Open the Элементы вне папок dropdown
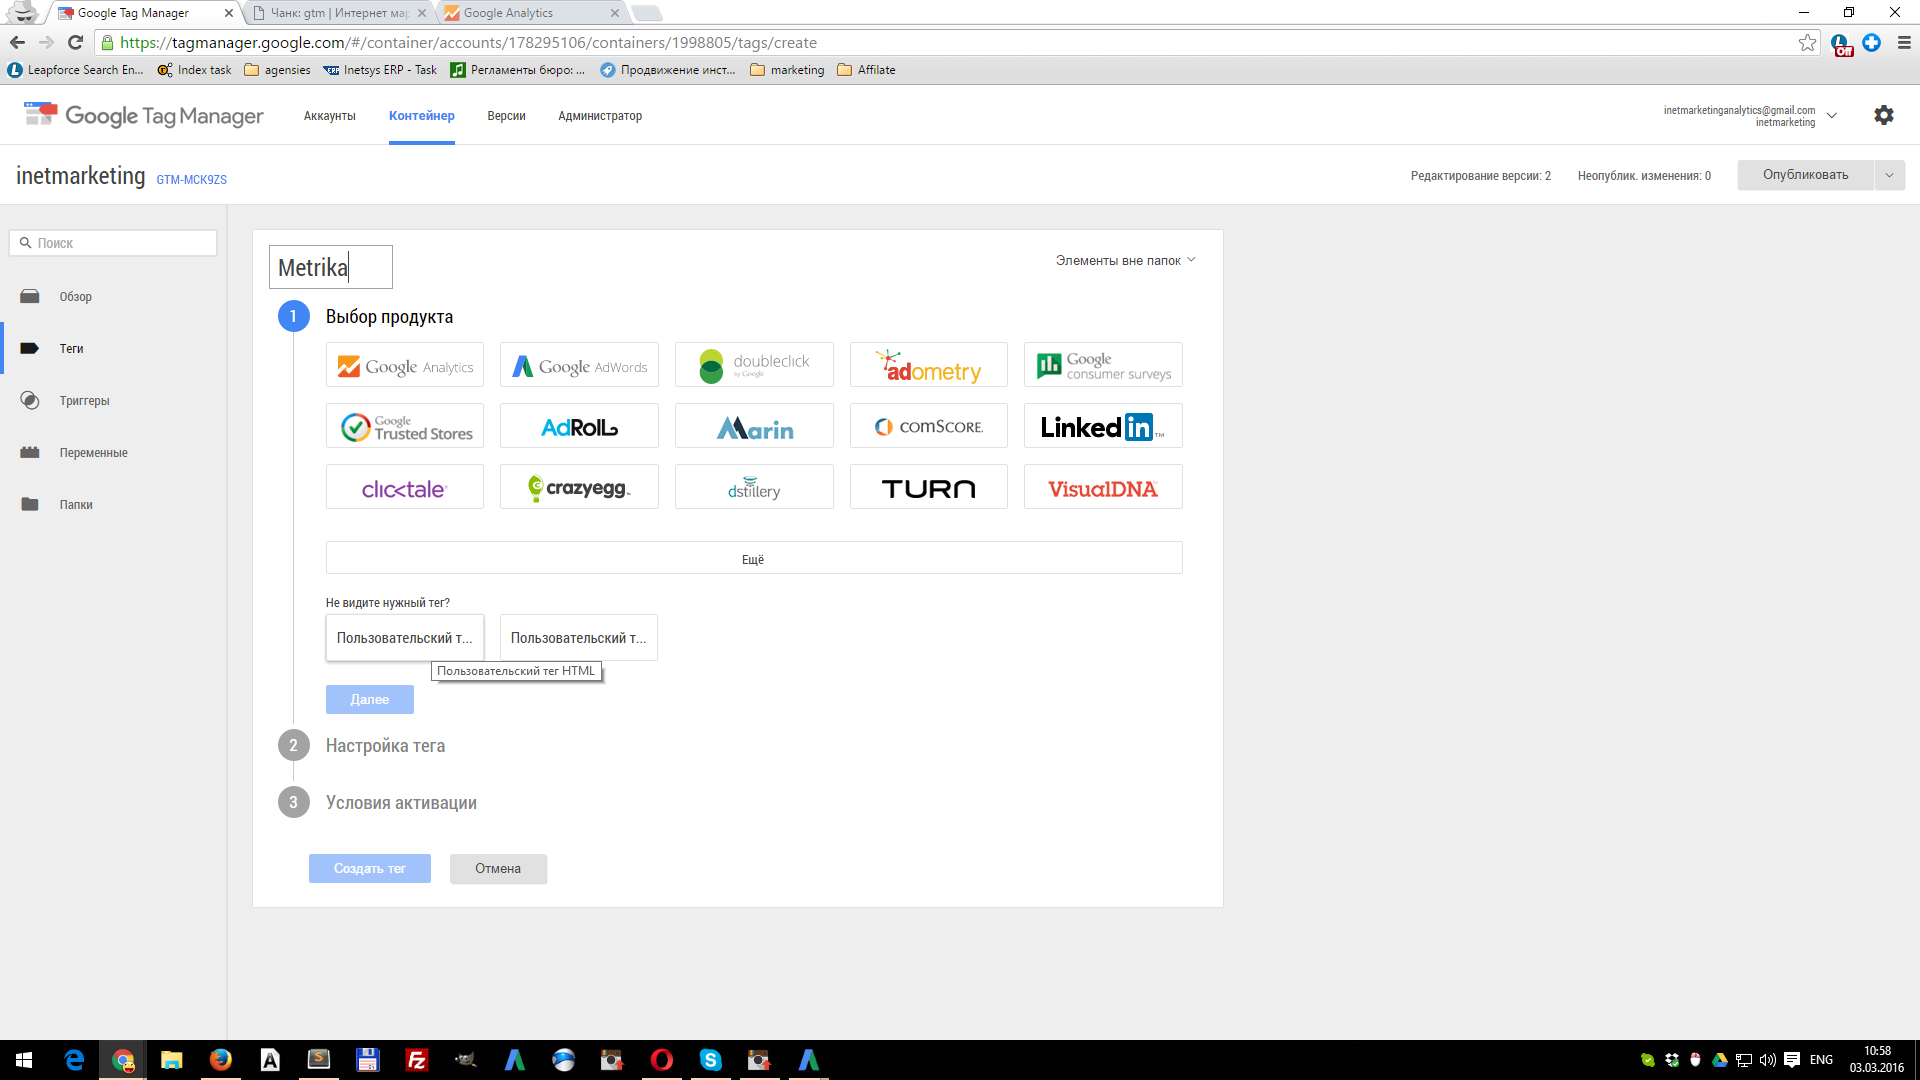The width and height of the screenshot is (1920, 1080). 1125,260
